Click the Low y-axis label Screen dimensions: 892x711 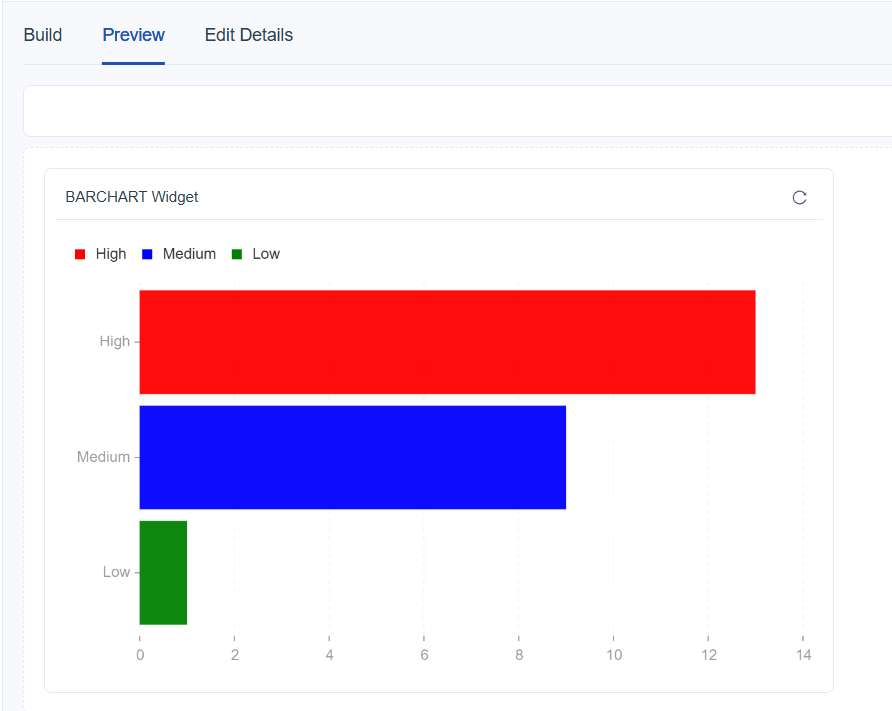pyautogui.click(x=116, y=572)
